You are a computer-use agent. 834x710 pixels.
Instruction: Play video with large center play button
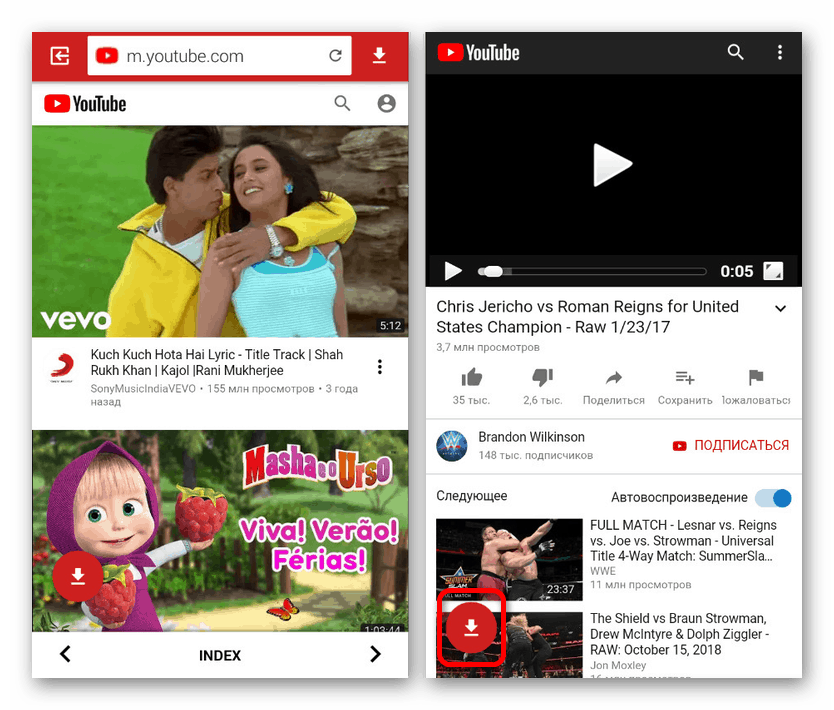[612, 164]
